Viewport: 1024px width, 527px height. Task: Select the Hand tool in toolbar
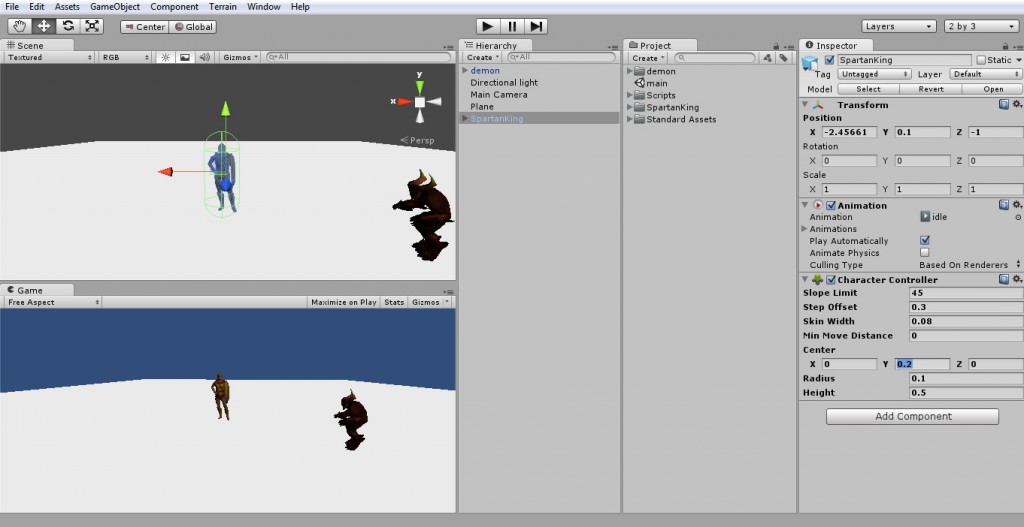coord(19,26)
